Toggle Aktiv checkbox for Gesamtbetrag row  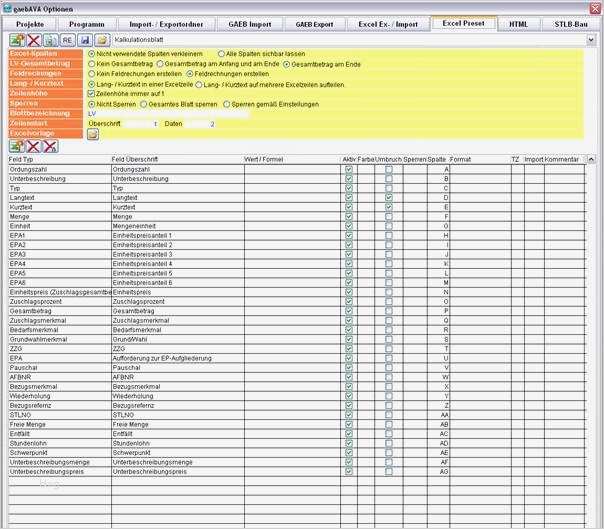pos(349,311)
